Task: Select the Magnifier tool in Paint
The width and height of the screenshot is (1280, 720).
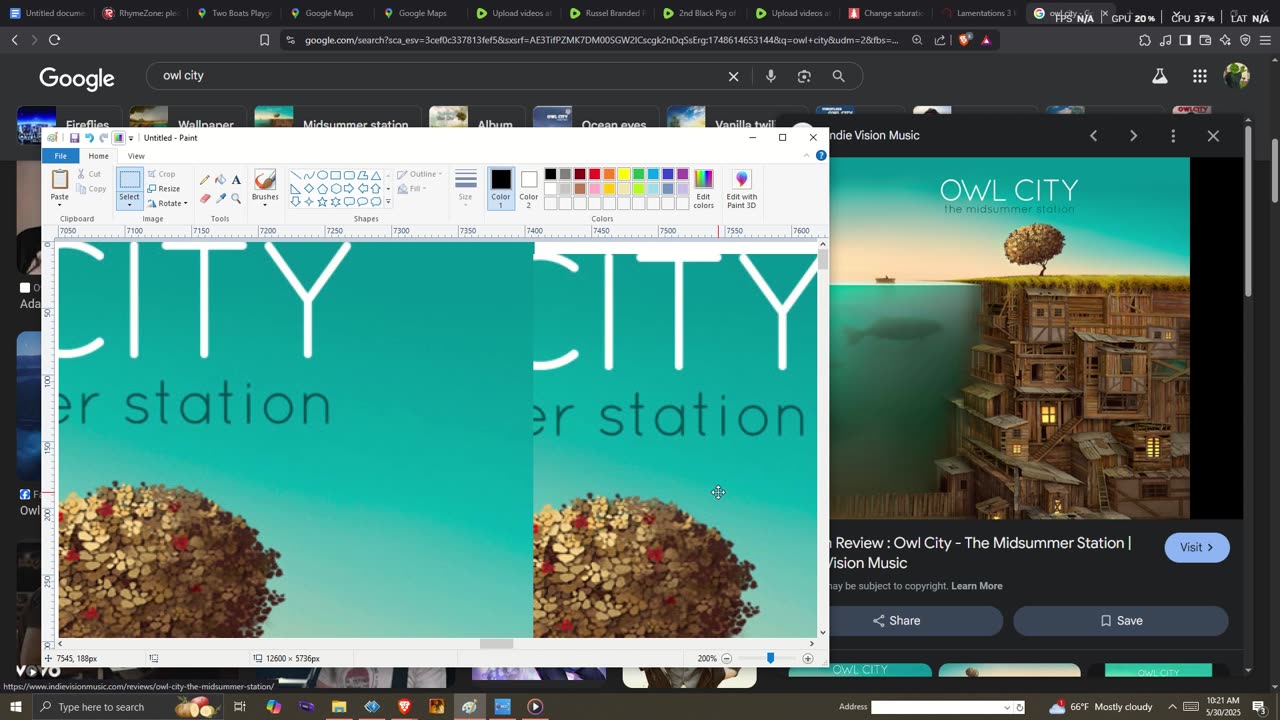Action: tap(236, 198)
